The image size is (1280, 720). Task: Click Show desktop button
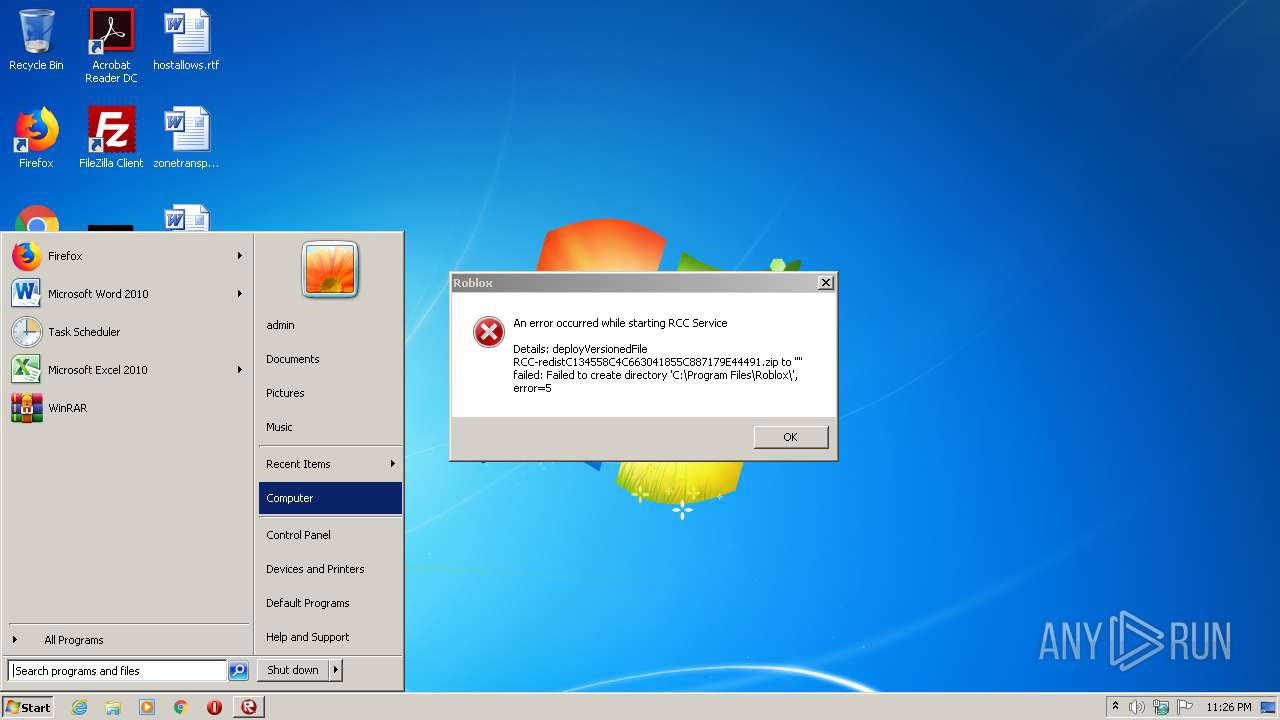tap(1269, 707)
